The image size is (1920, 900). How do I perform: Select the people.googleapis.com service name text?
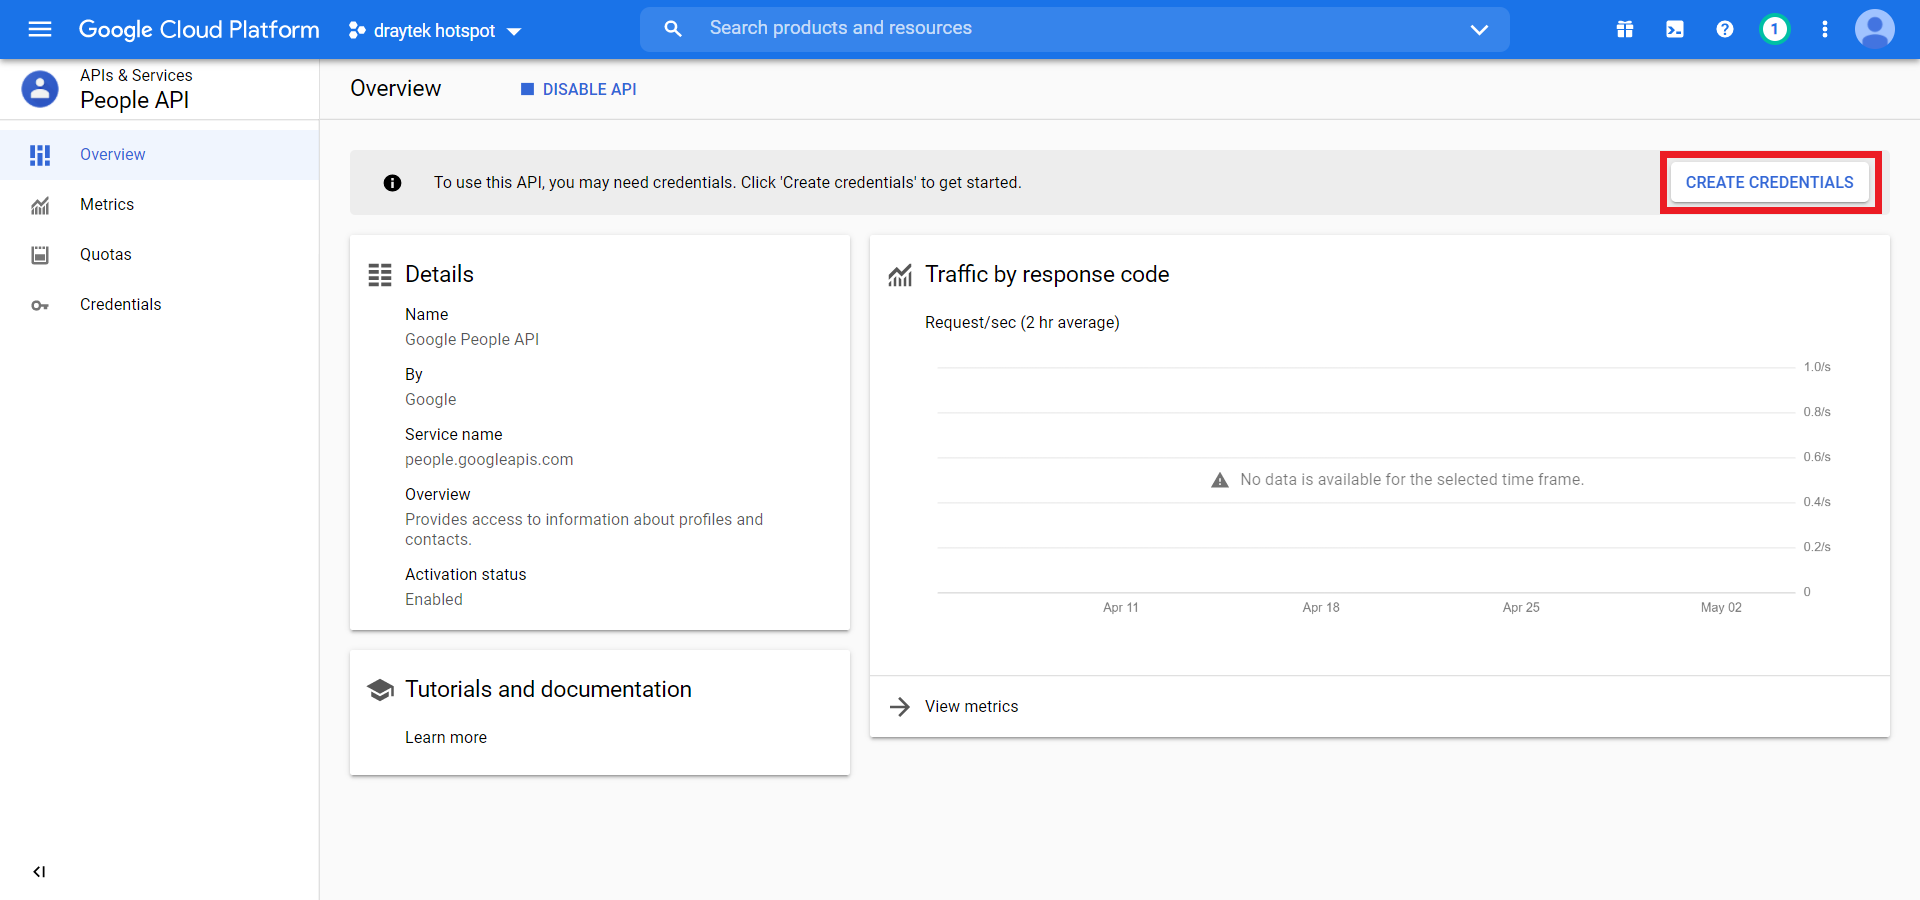point(489,460)
